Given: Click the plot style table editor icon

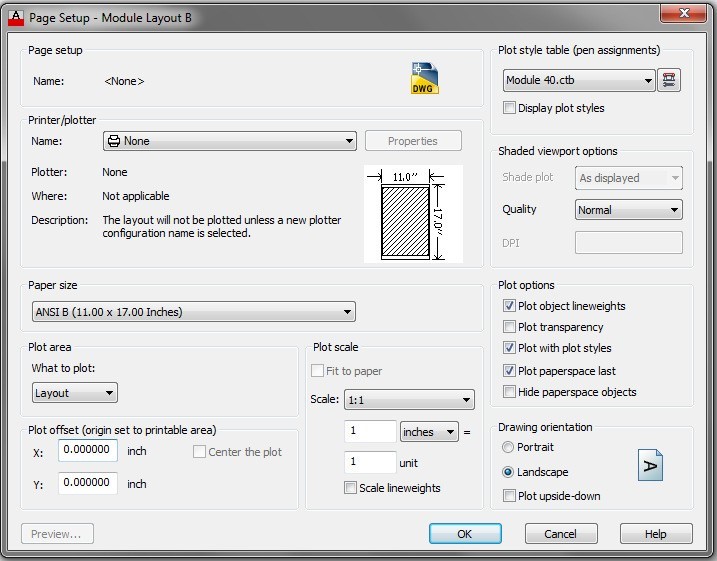Looking at the screenshot, I should point(670,81).
